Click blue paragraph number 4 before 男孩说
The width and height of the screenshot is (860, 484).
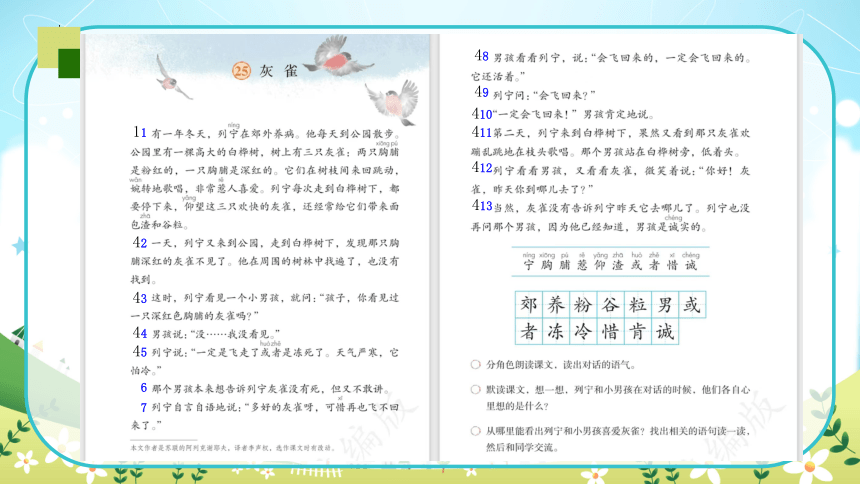point(144,334)
